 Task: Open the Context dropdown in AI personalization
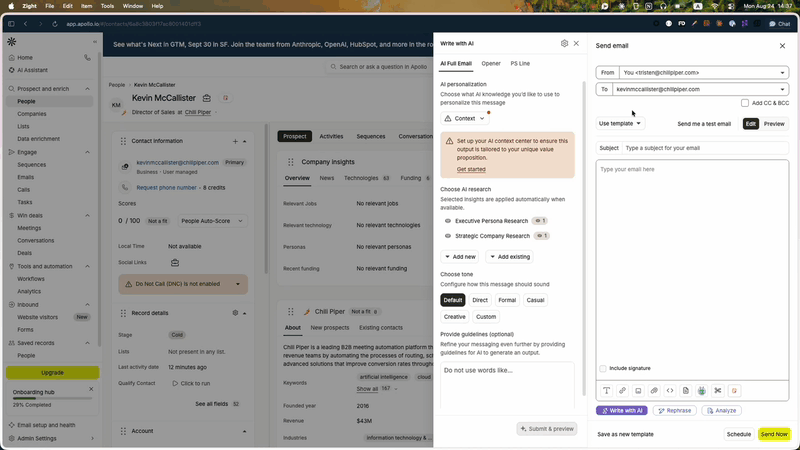tap(464, 118)
